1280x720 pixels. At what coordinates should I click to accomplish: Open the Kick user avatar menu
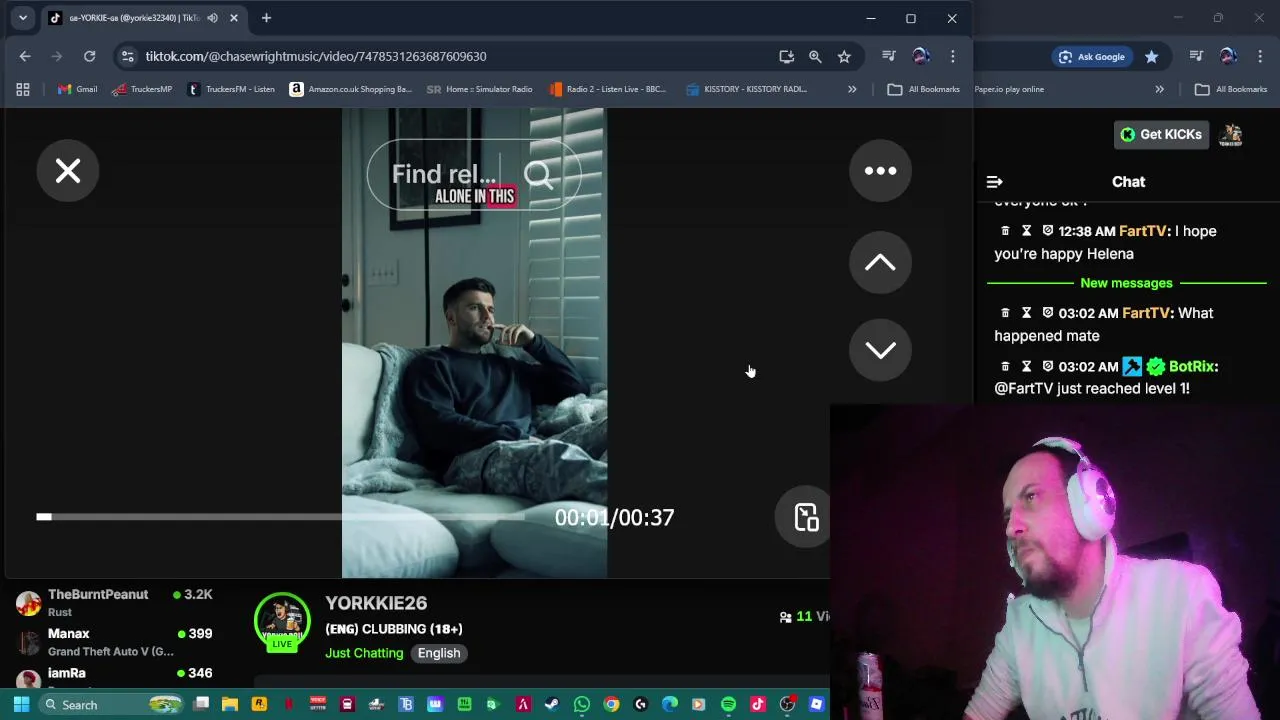point(1231,135)
